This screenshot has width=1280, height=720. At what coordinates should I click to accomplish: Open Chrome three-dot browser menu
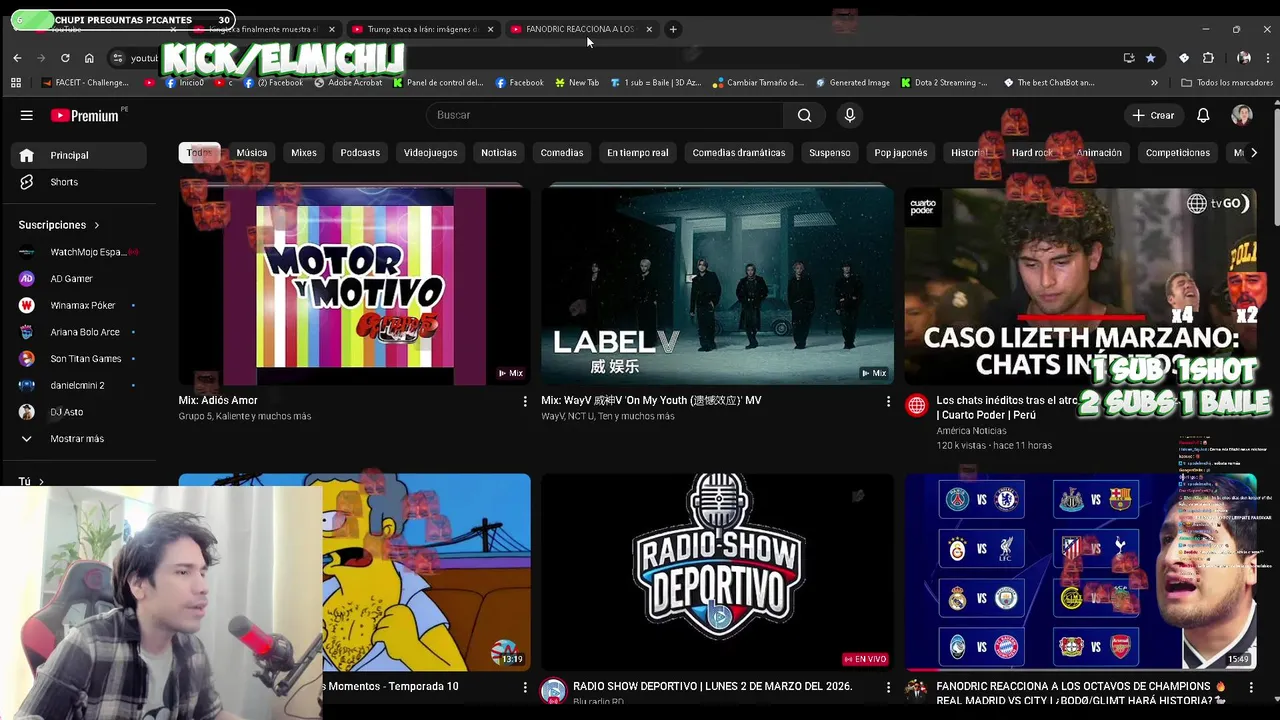click(x=1268, y=58)
